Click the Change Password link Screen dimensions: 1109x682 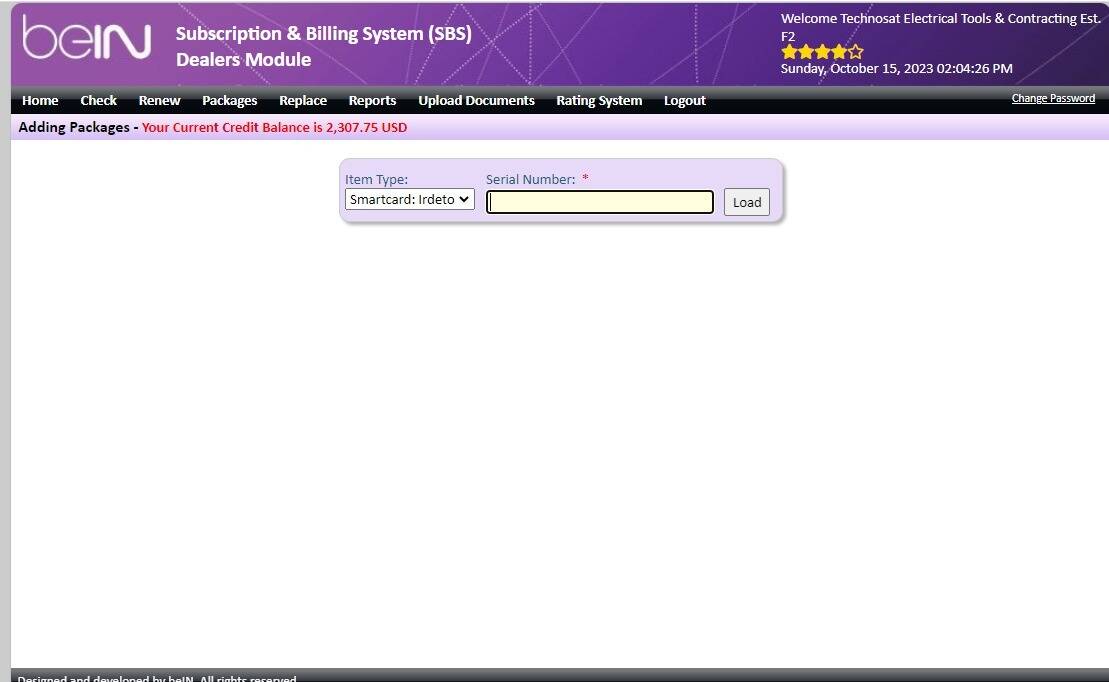point(1053,98)
